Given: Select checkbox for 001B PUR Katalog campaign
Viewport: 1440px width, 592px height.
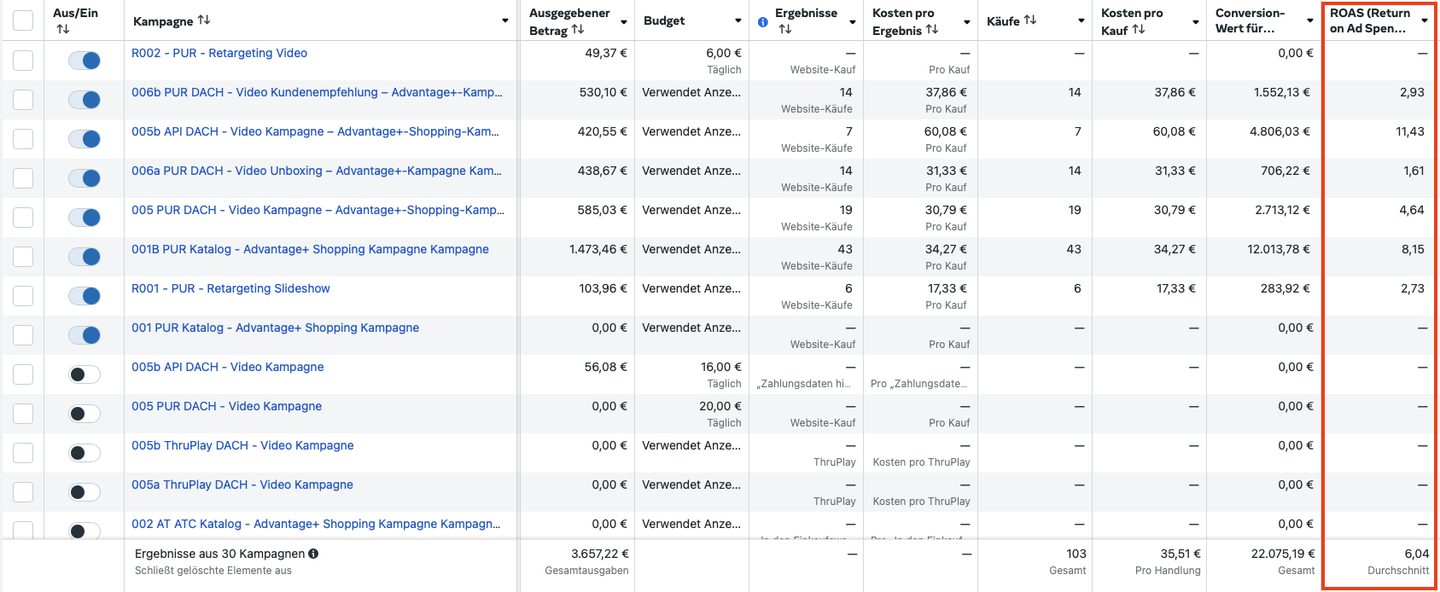Looking at the screenshot, I should (23, 256).
